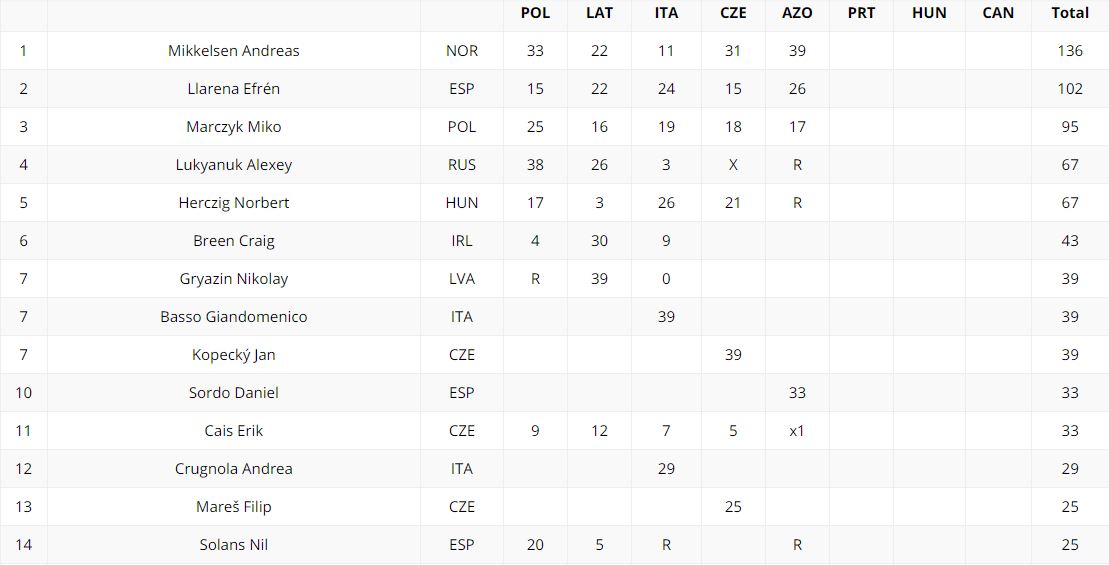Click the HUN column header

click(929, 13)
